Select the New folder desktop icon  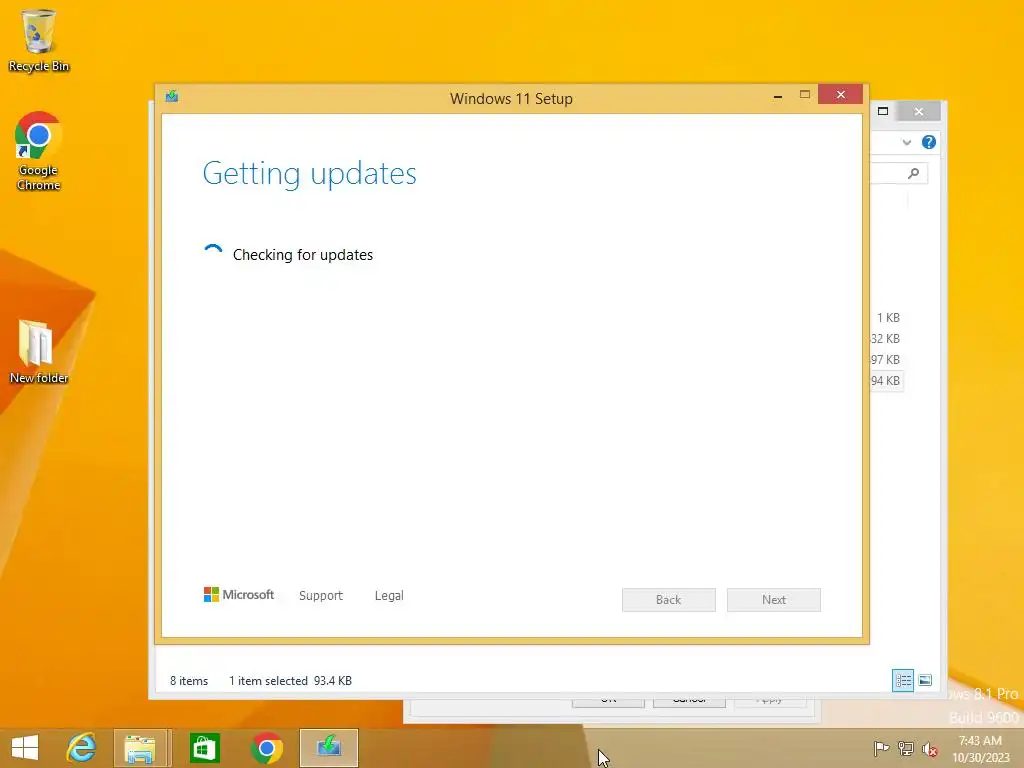pos(39,351)
